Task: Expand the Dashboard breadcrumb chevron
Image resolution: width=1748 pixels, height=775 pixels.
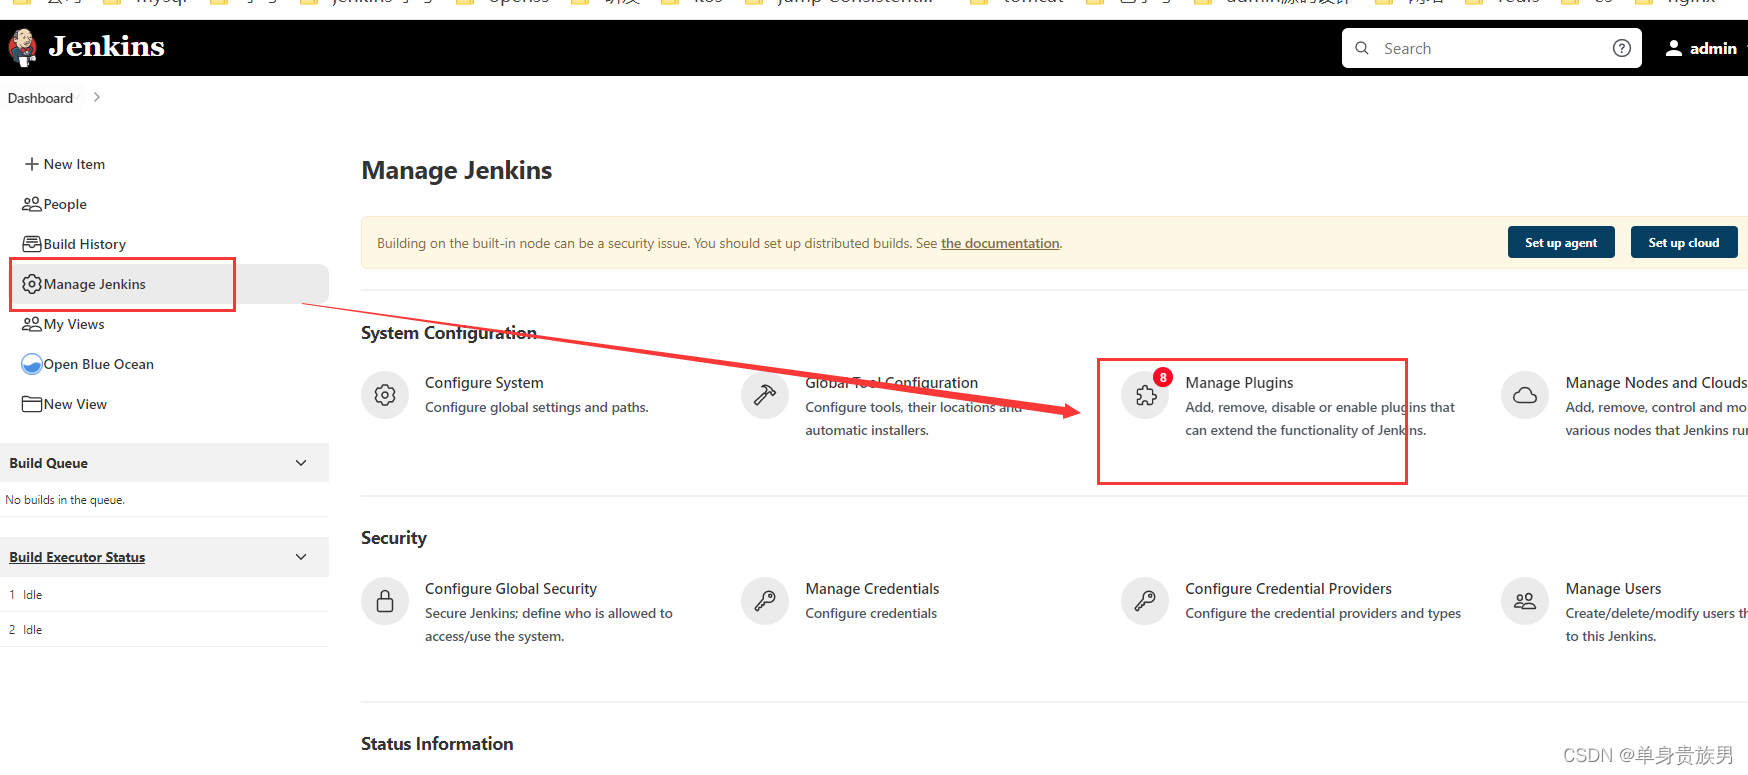Action: 96,97
